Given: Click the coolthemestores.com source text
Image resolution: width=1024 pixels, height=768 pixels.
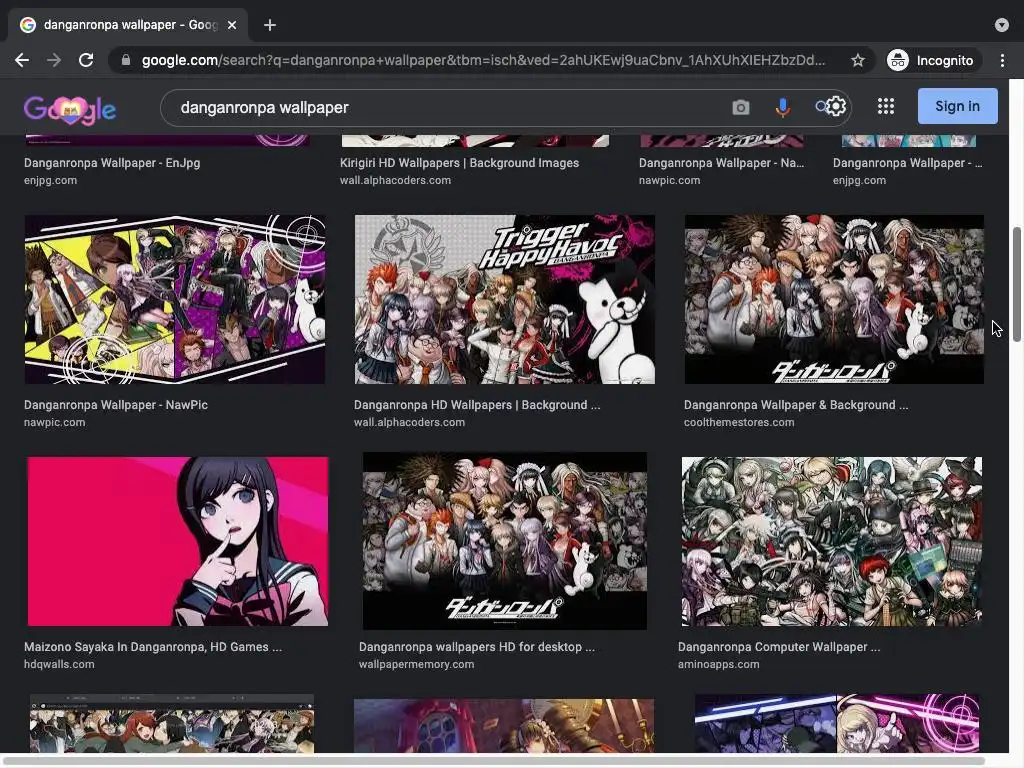Looking at the screenshot, I should (739, 423).
